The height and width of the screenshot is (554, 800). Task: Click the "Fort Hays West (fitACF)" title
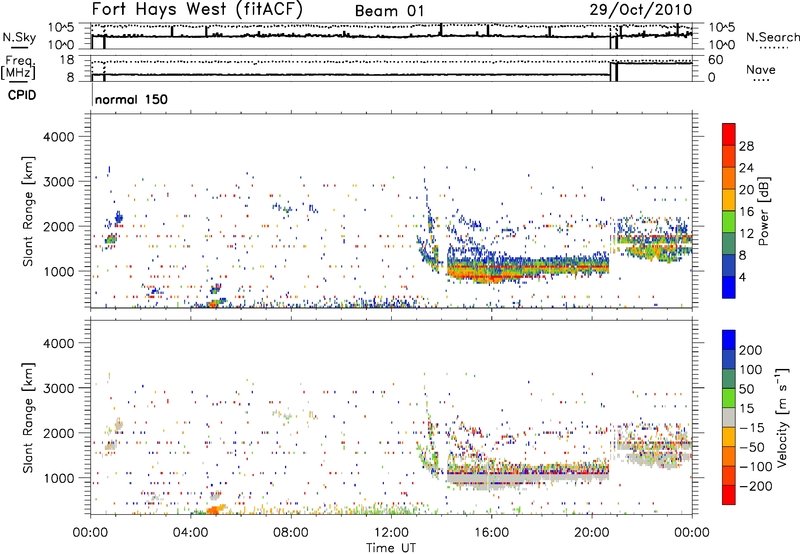pos(197,9)
